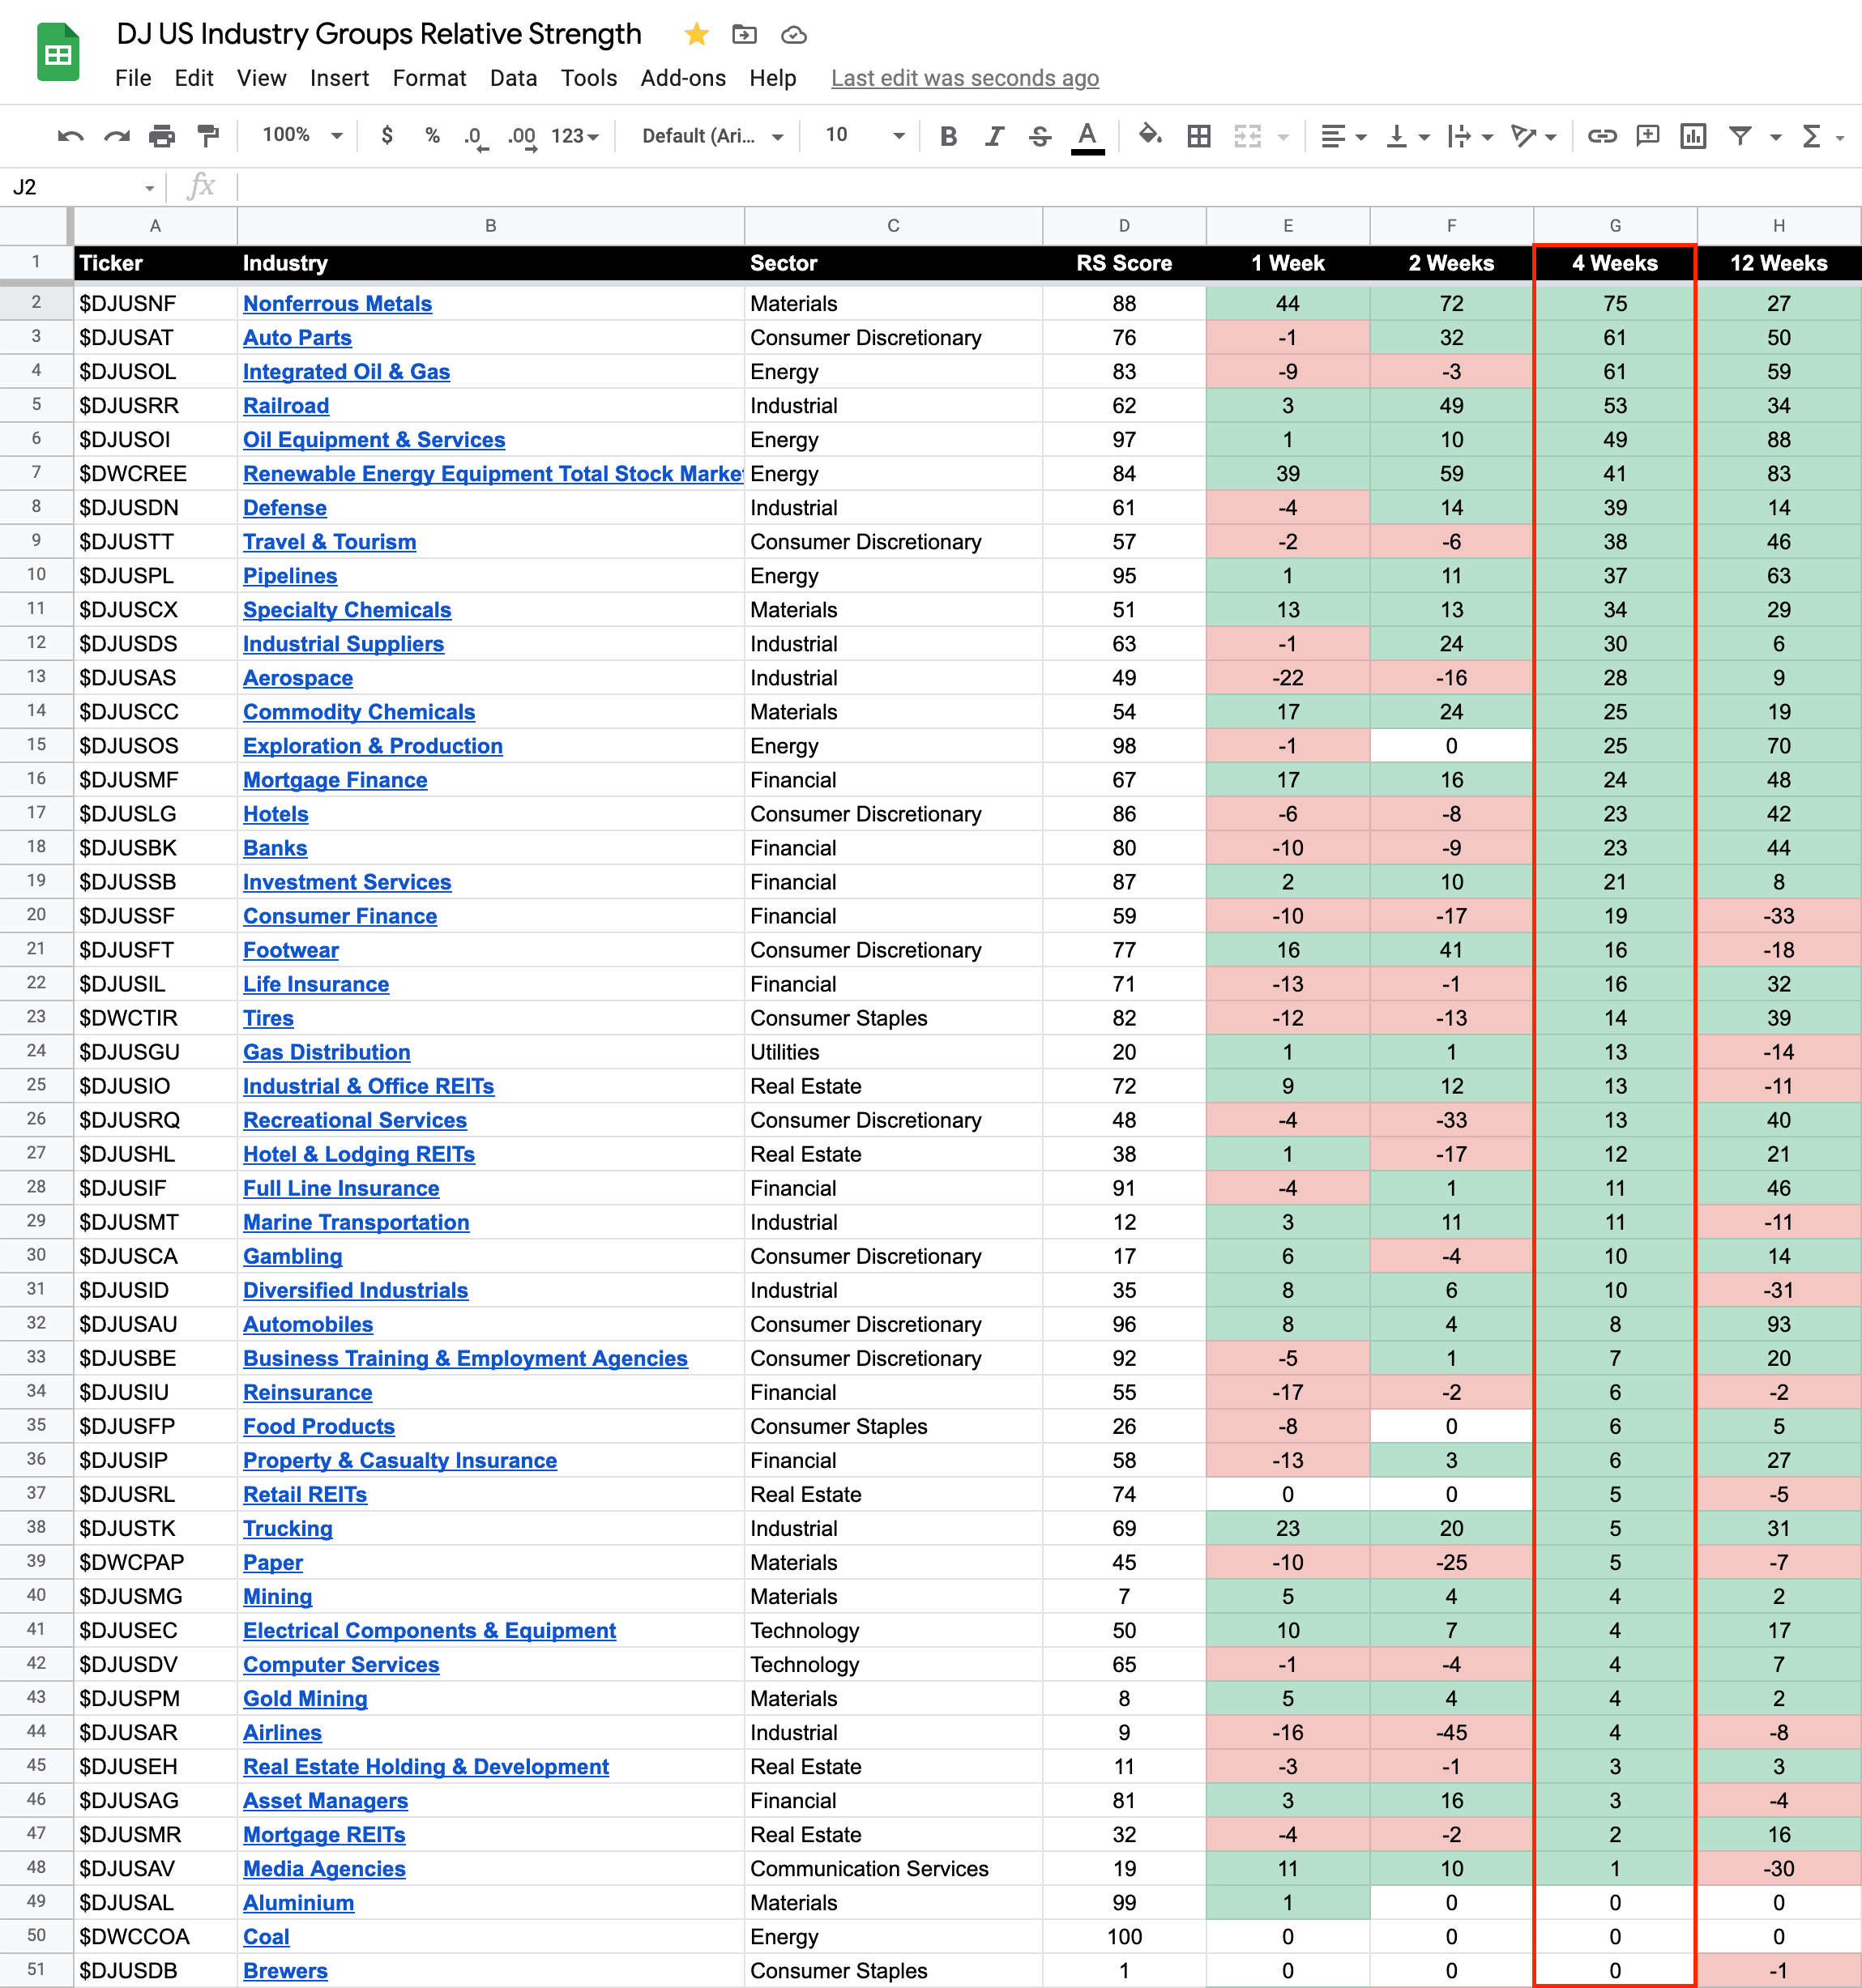Click the Create a filter funnel icon
1862x1988 pixels.
tap(1740, 136)
